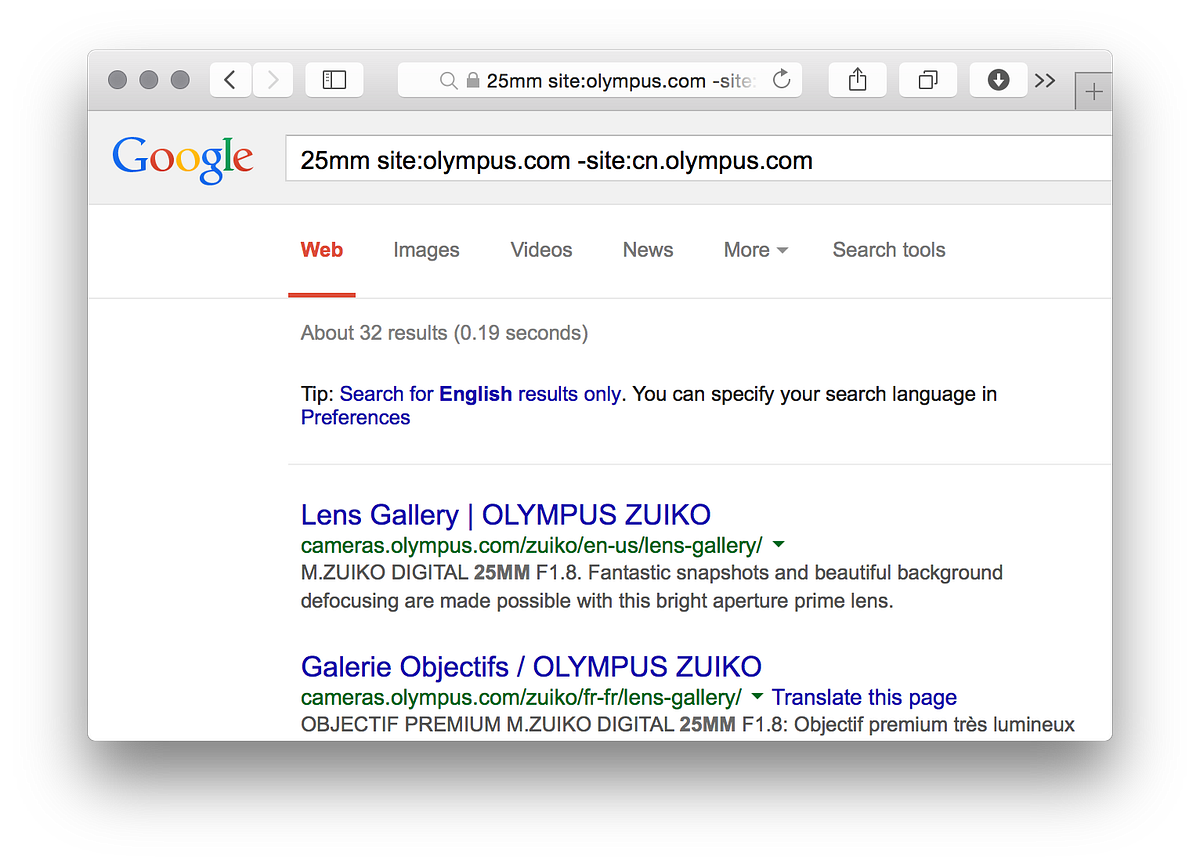The image size is (1200, 866).
Task: Click 'Search for English results only' link
Action: pos(480,394)
